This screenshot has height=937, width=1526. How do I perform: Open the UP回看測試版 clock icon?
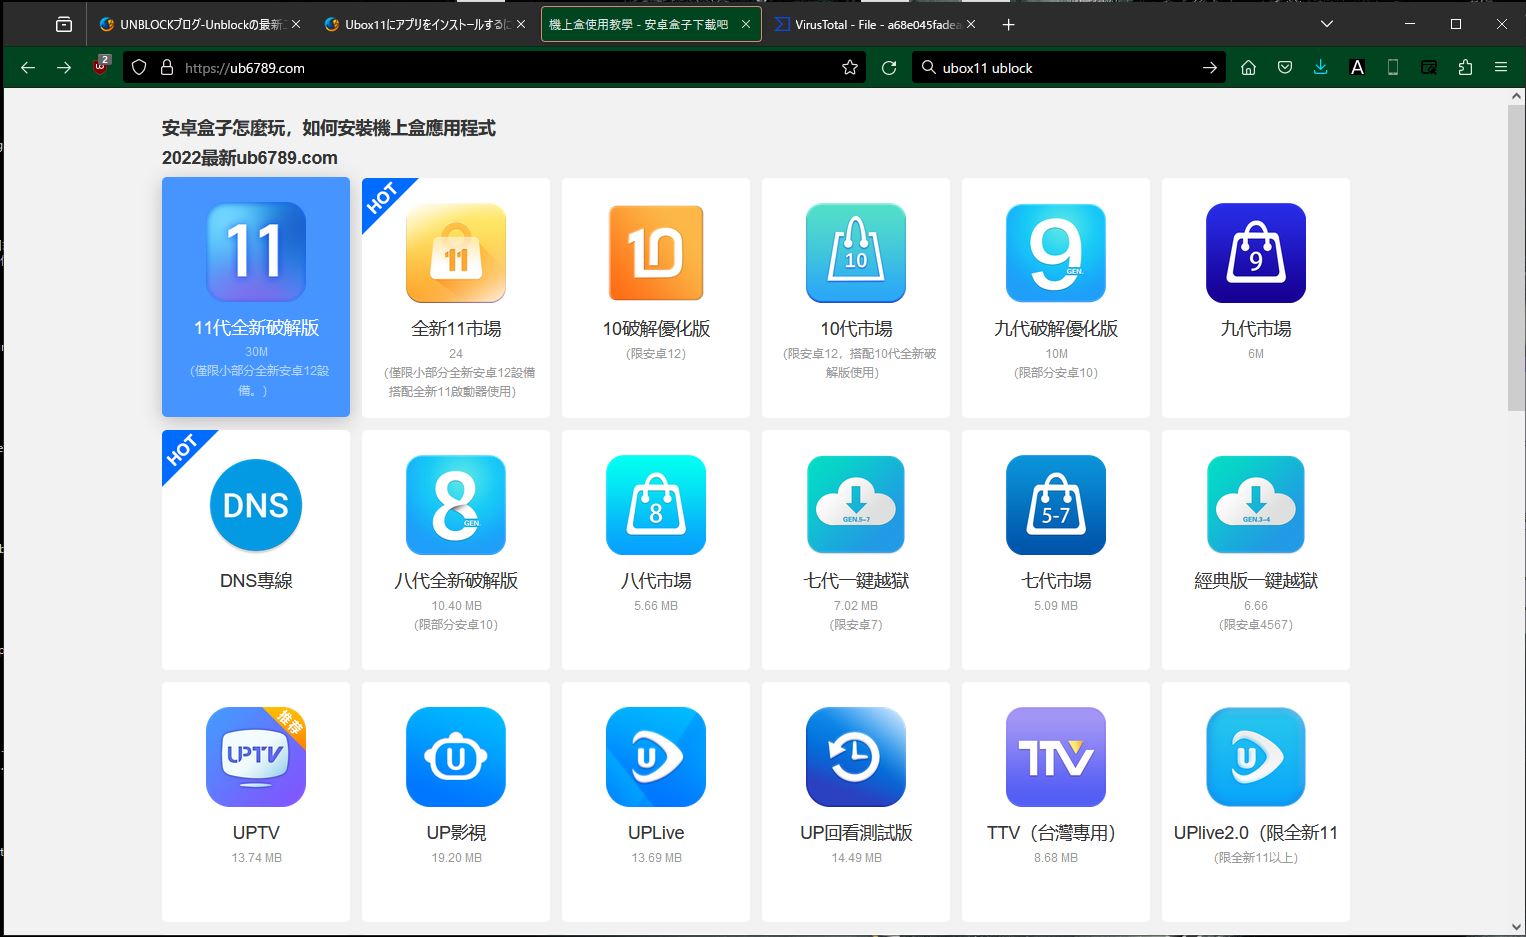click(856, 757)
